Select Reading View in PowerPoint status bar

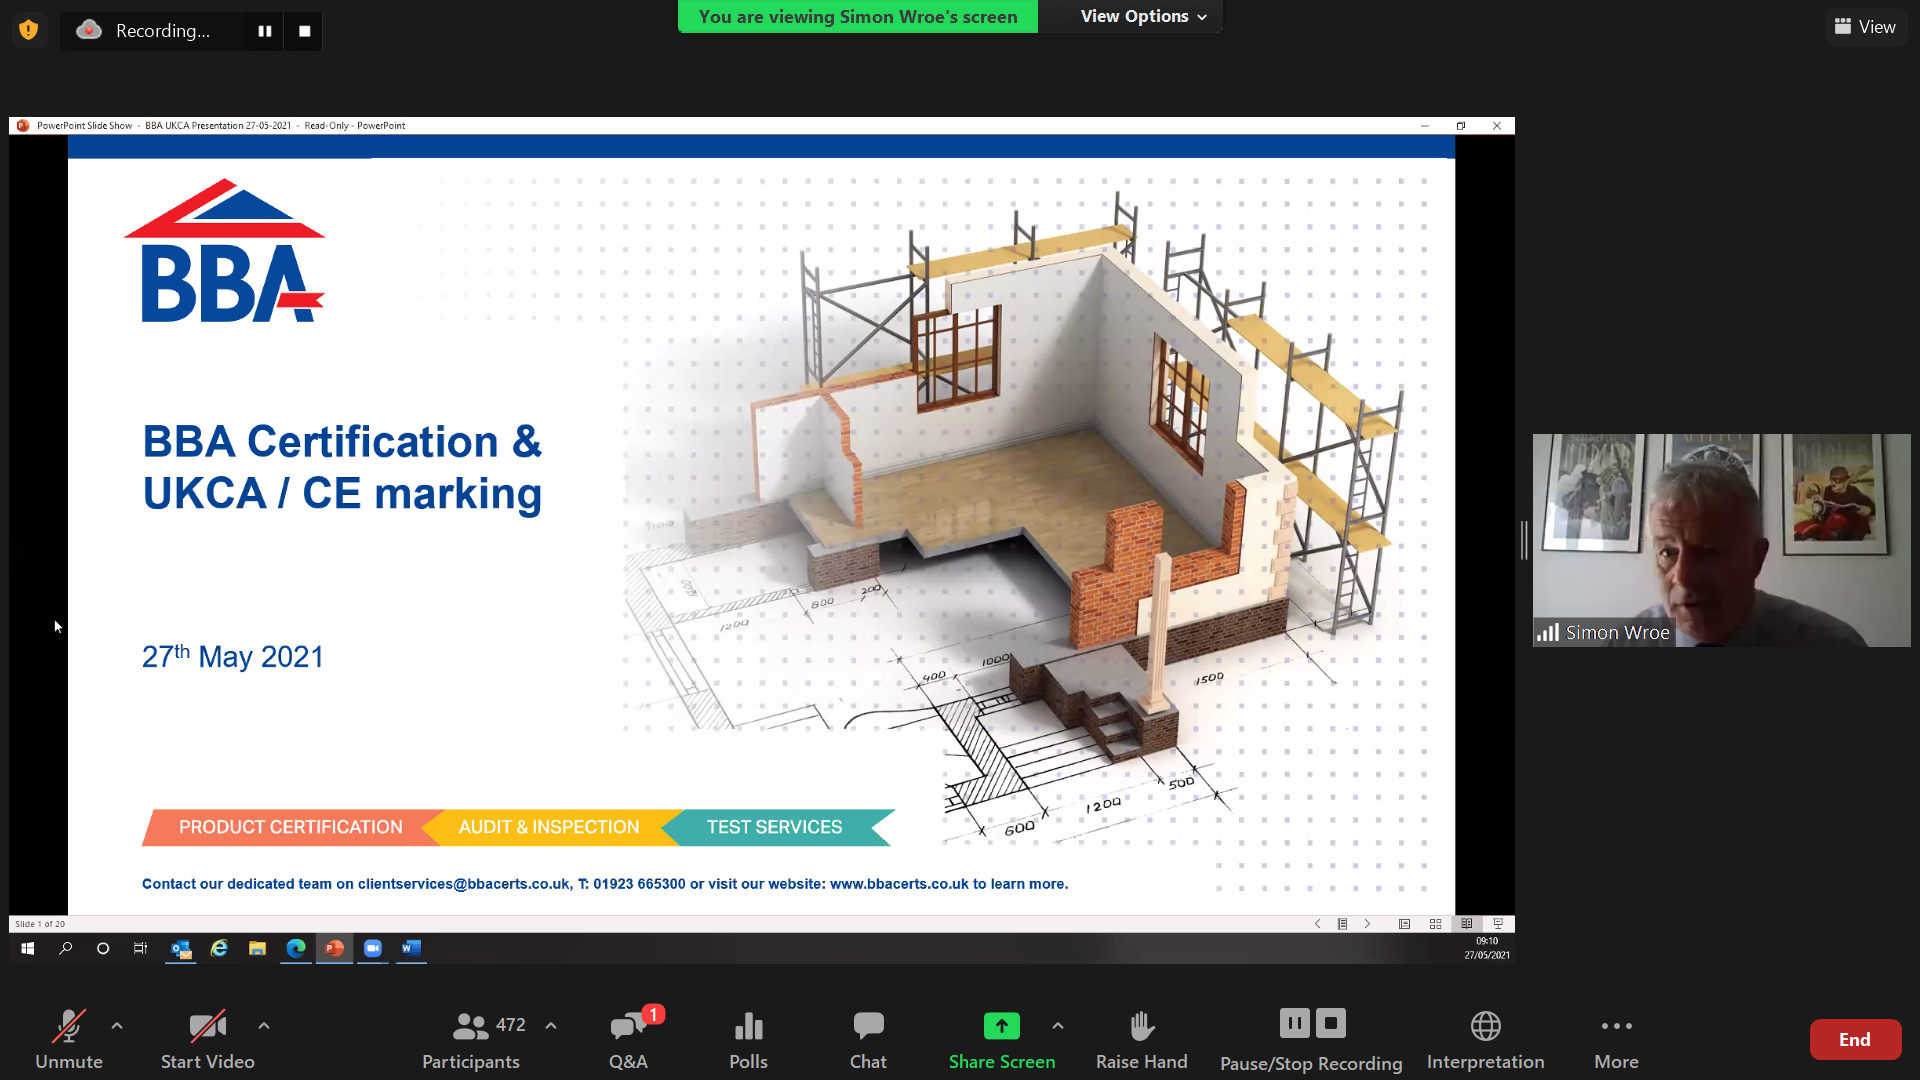coord(1466,924)
